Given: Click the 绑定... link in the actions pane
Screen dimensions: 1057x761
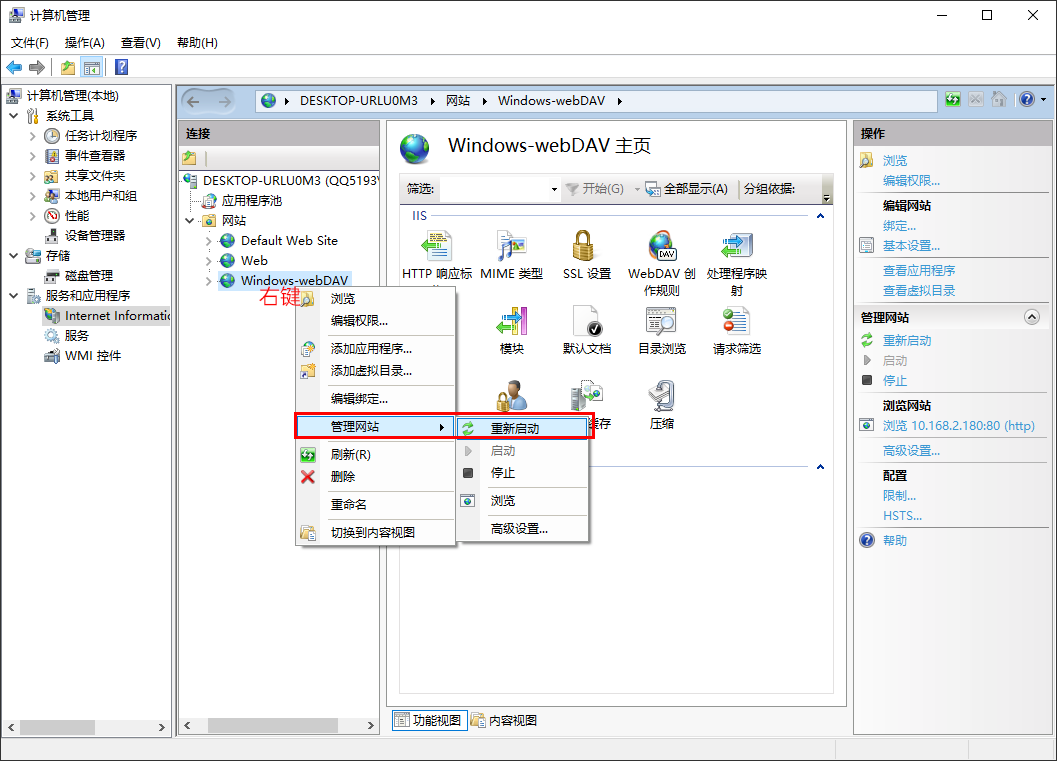Looking at the screenshot, I should pyautogui.click(x=900, y=226).
